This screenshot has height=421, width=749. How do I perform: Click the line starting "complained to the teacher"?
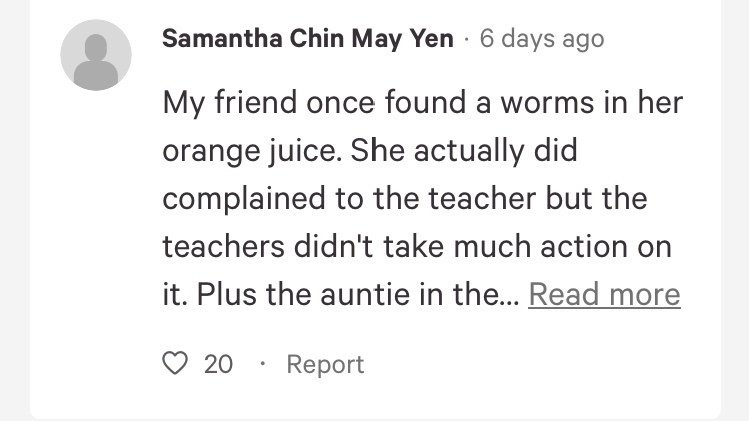point(404,199)
